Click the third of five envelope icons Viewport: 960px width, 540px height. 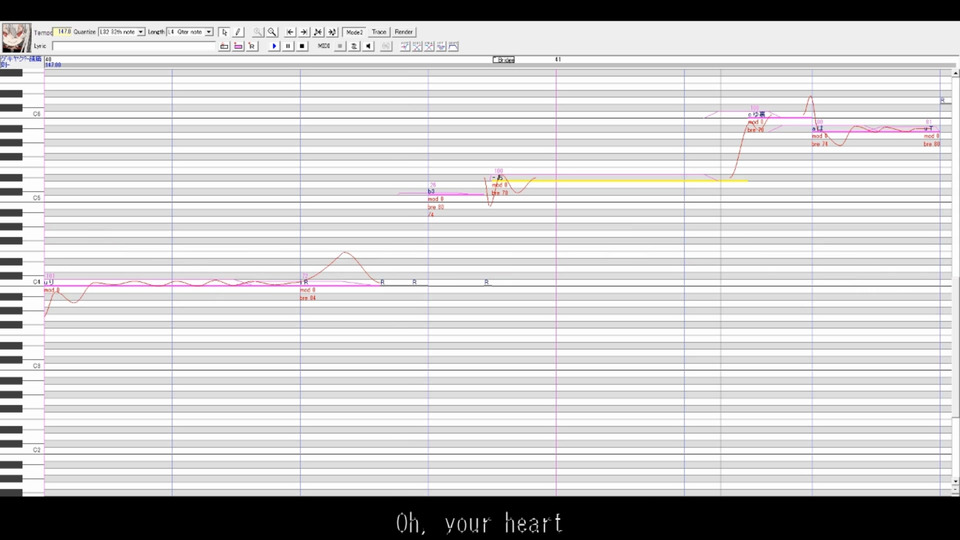point(429,46)
